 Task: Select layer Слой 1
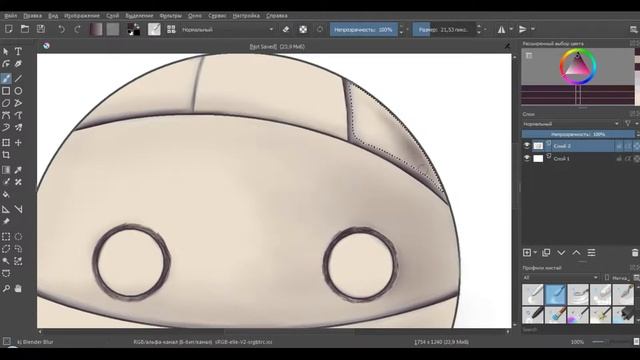click(x=580, y=158)
